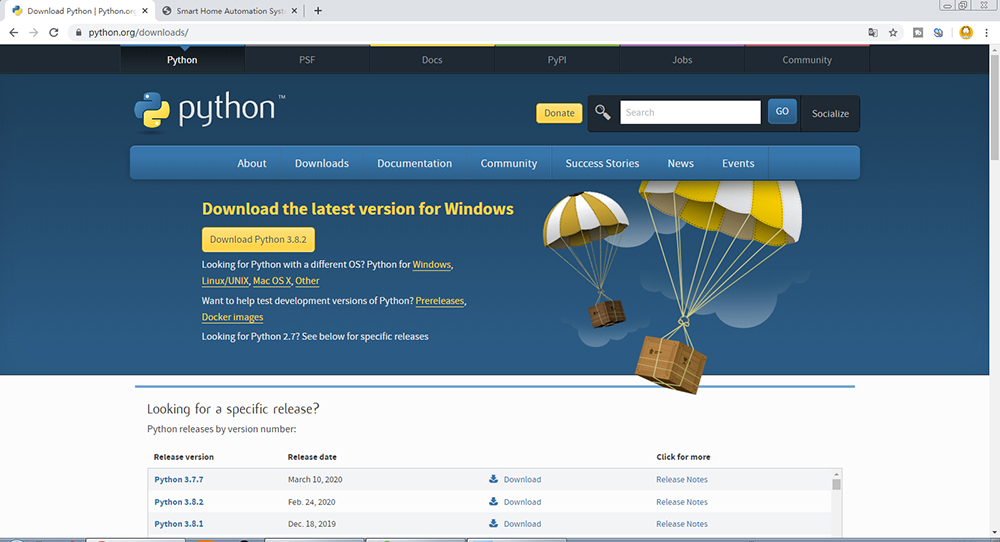
Task: Go back to the previous page
Action: pos(13,32)
